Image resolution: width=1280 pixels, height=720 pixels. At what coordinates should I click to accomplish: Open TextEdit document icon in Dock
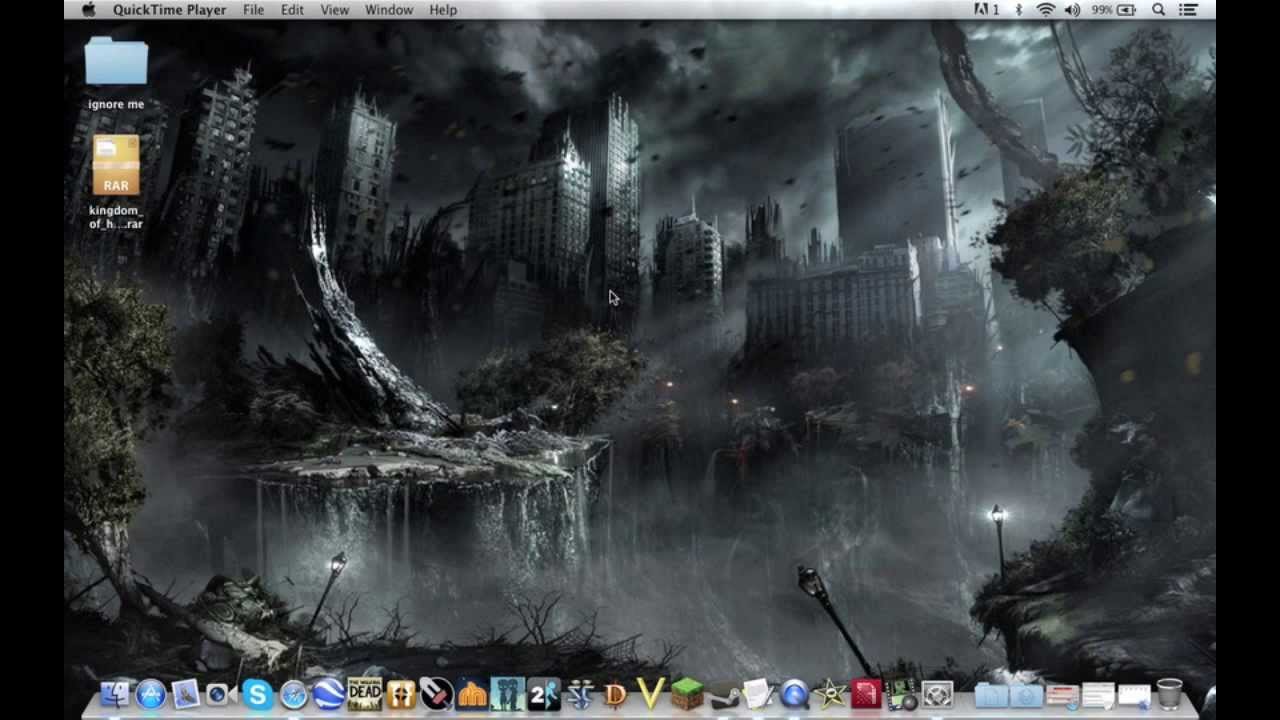tap(759, 694)
